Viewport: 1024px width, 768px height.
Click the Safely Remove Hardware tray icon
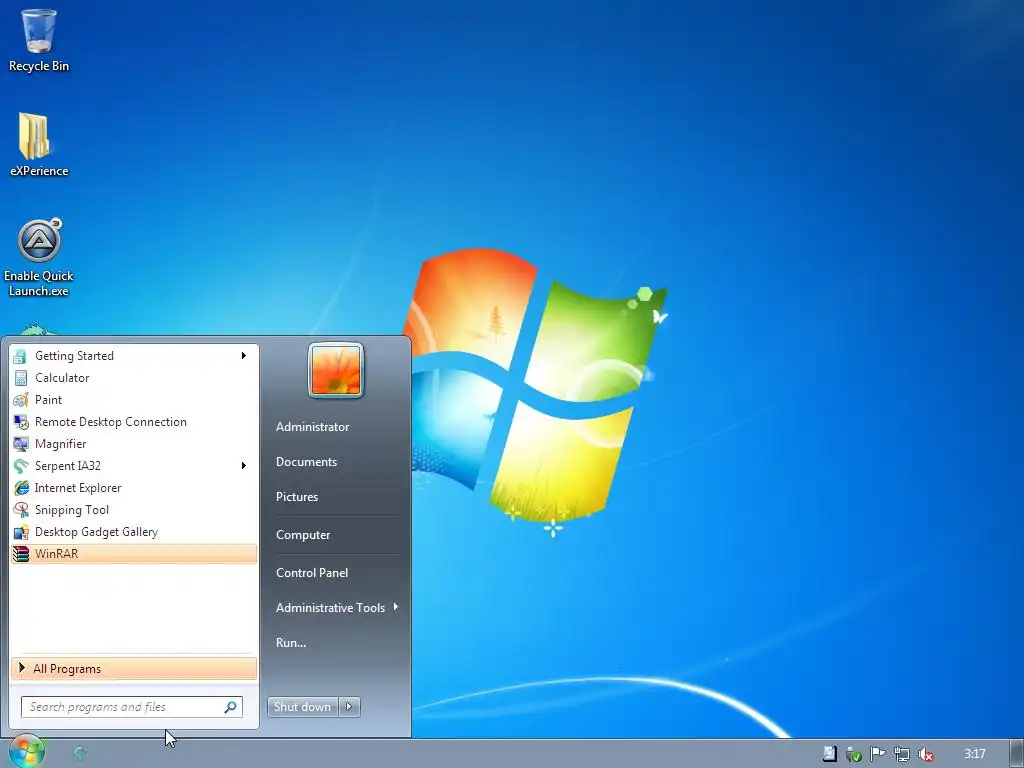click(854, 754)
